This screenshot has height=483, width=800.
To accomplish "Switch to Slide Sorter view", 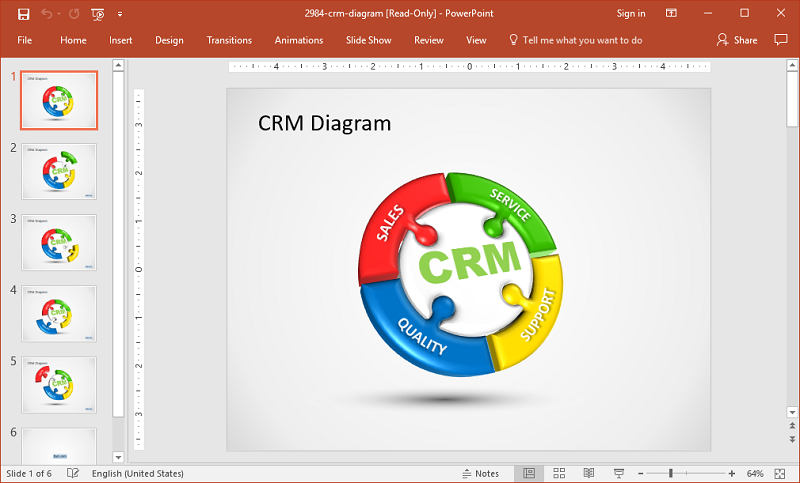I will (559, 473).
